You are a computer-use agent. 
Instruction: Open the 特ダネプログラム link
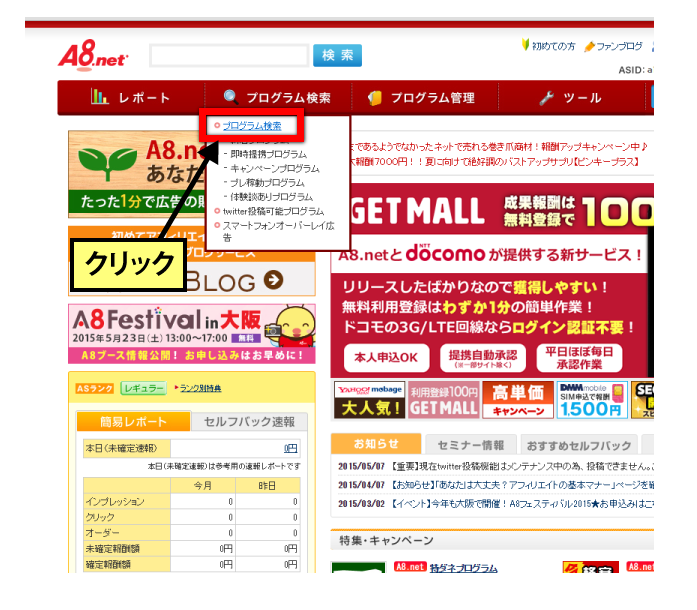pyautogui.click(x=463, y=568)
